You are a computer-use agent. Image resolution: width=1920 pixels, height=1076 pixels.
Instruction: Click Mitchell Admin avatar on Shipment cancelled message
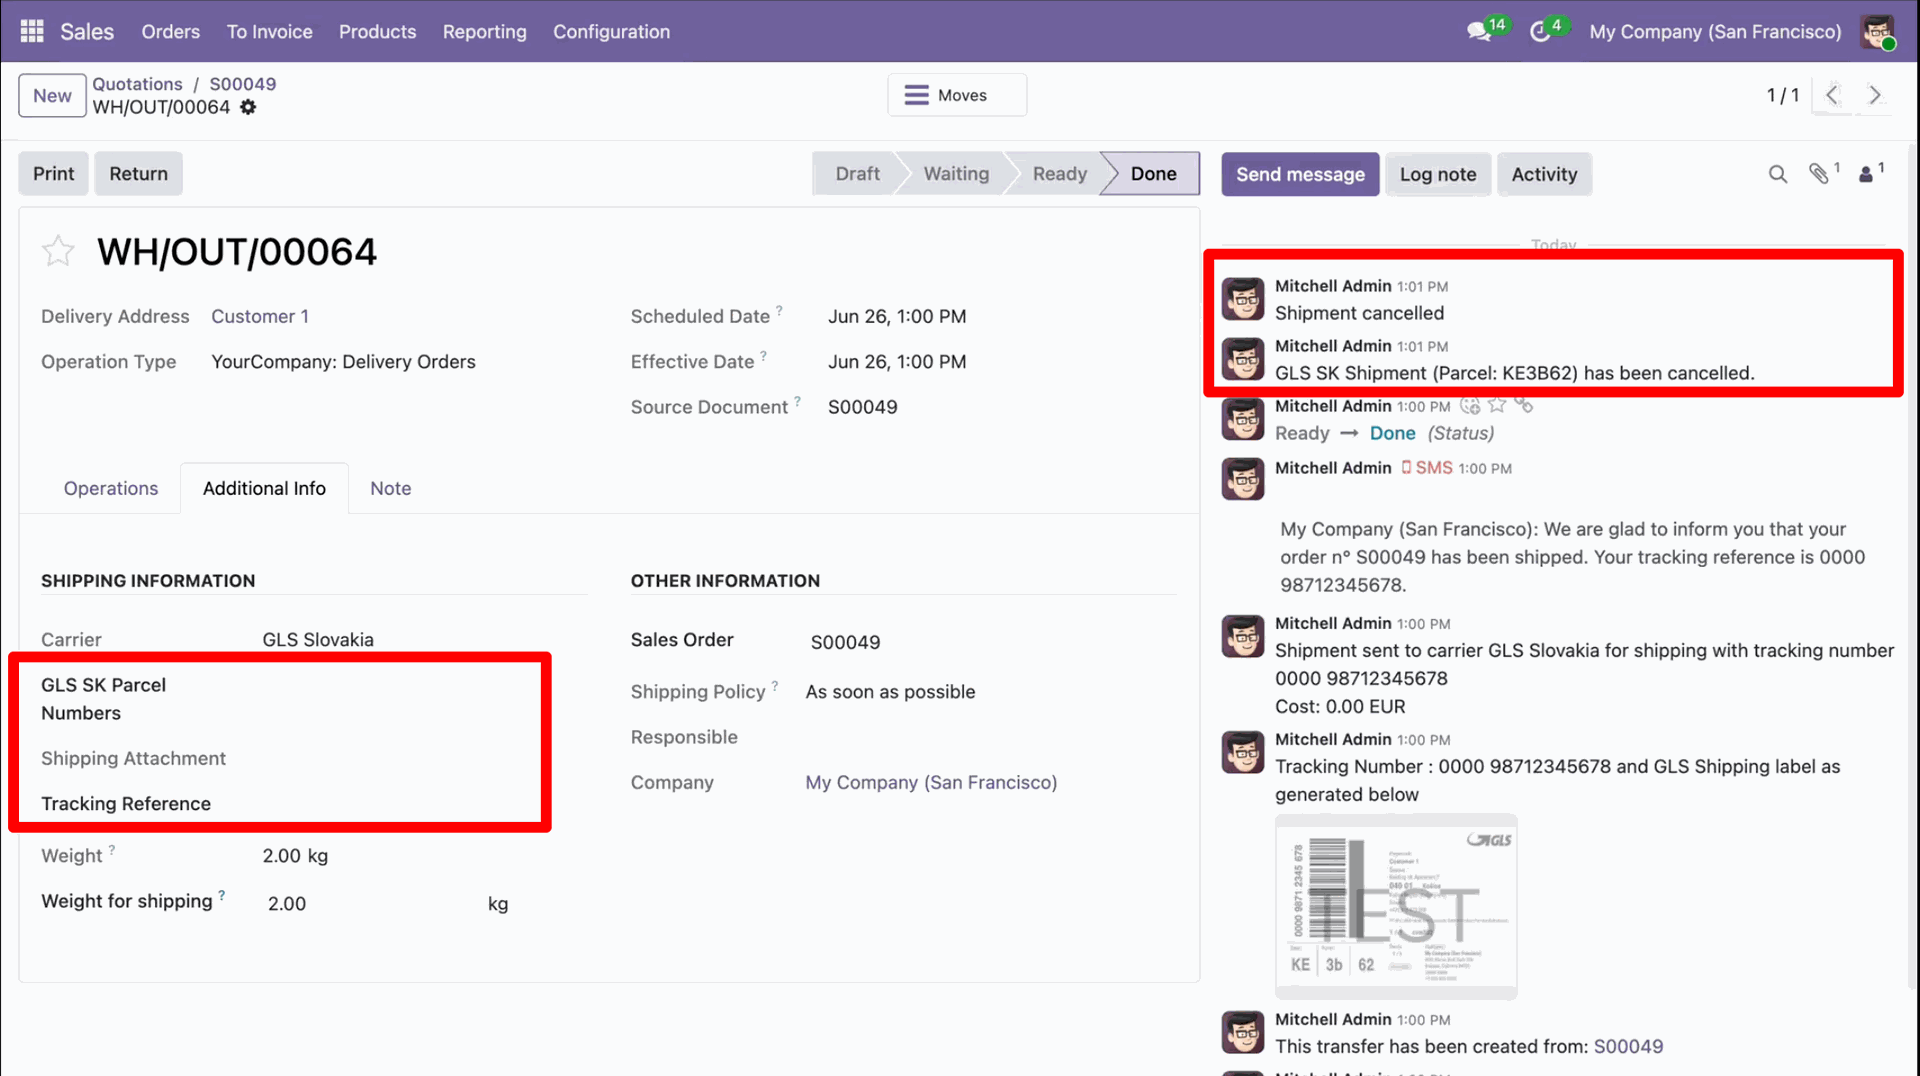(x=1243, y=299)
